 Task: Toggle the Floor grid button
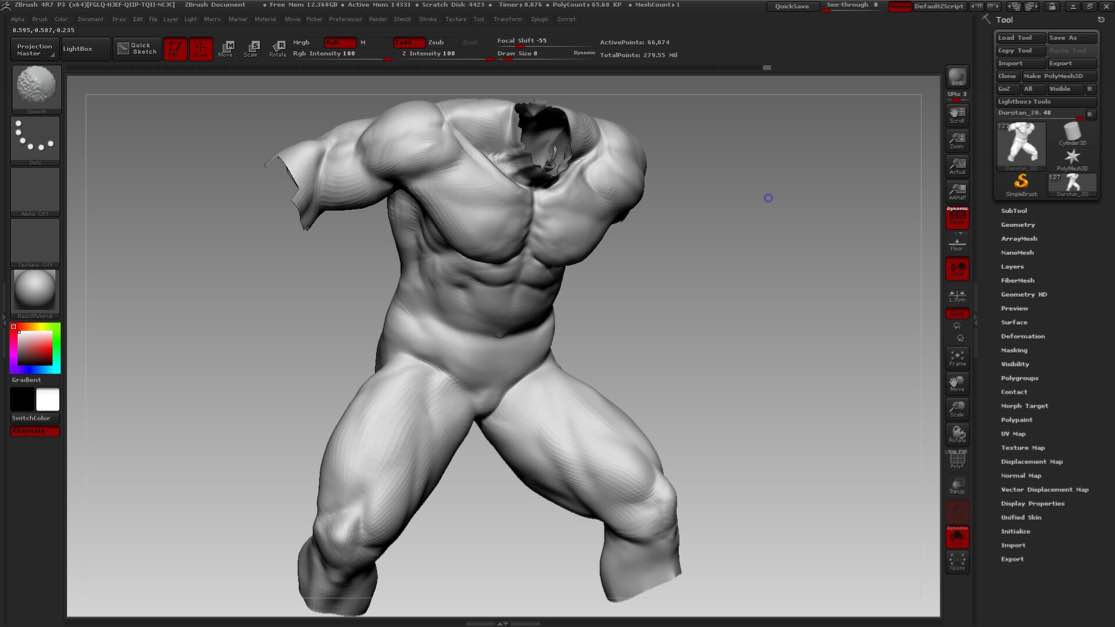tap(957, 243)
